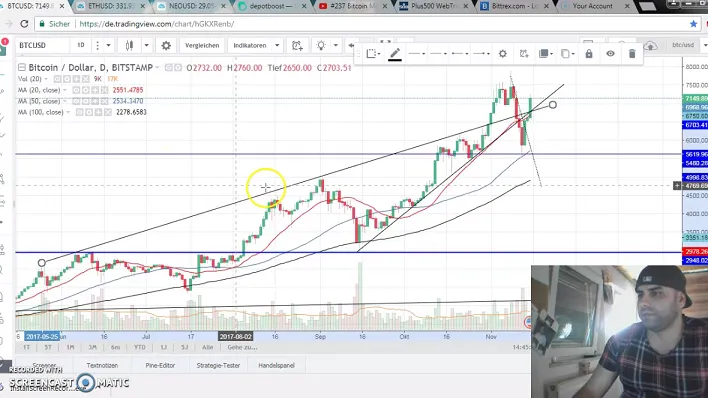Reload the page with browser refresh button
Viewport: 708px width, 398px height.
click(x=24, y=24)
